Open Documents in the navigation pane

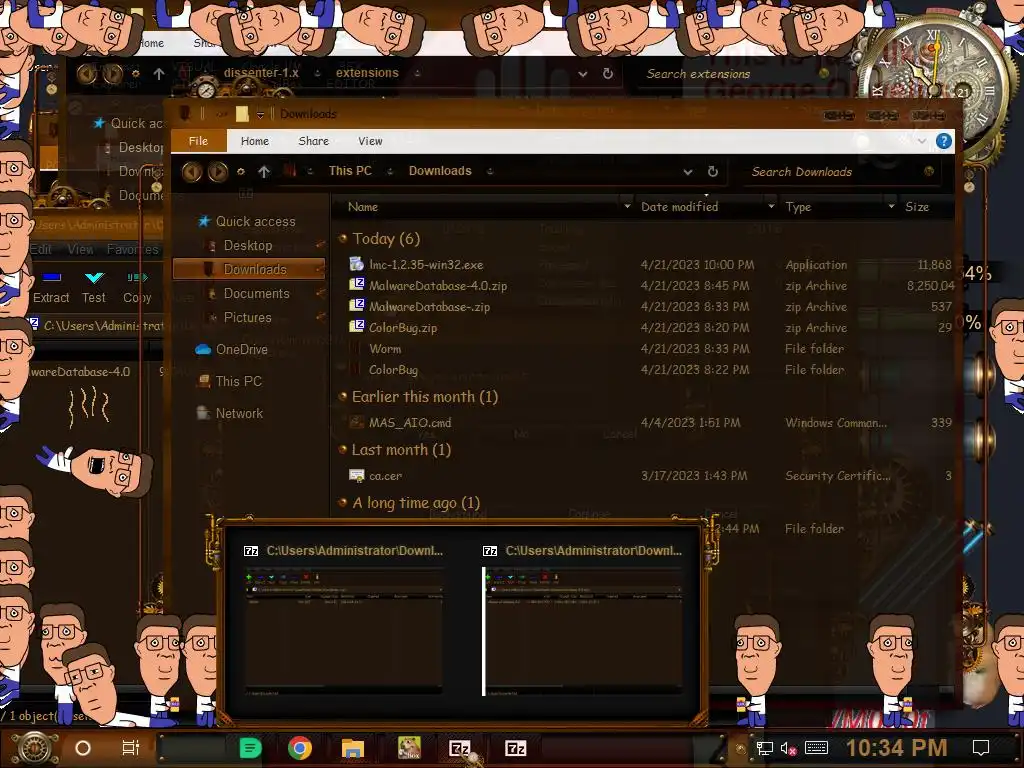pyautogui.click(x=256, y=293)
